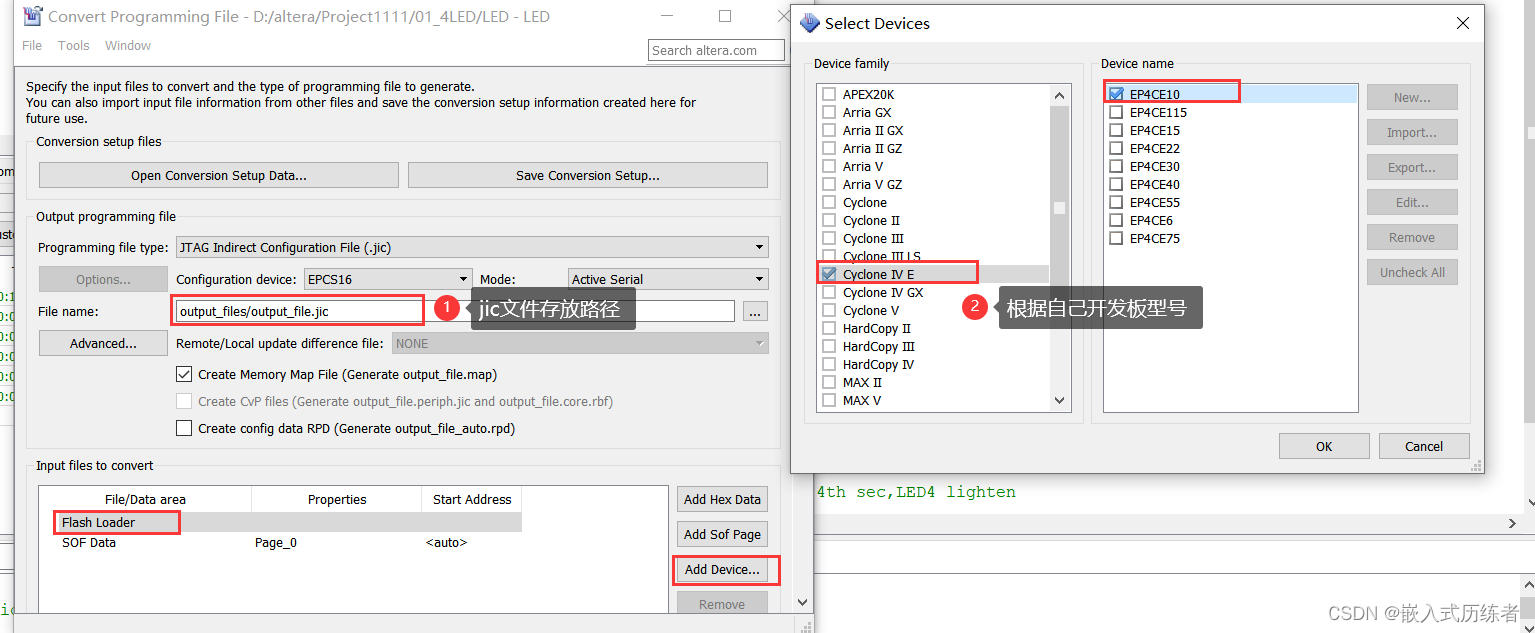This screenshot has width=1535, height=633.
Task: Check the EP4CE6 device
Action: [1116, 220]
